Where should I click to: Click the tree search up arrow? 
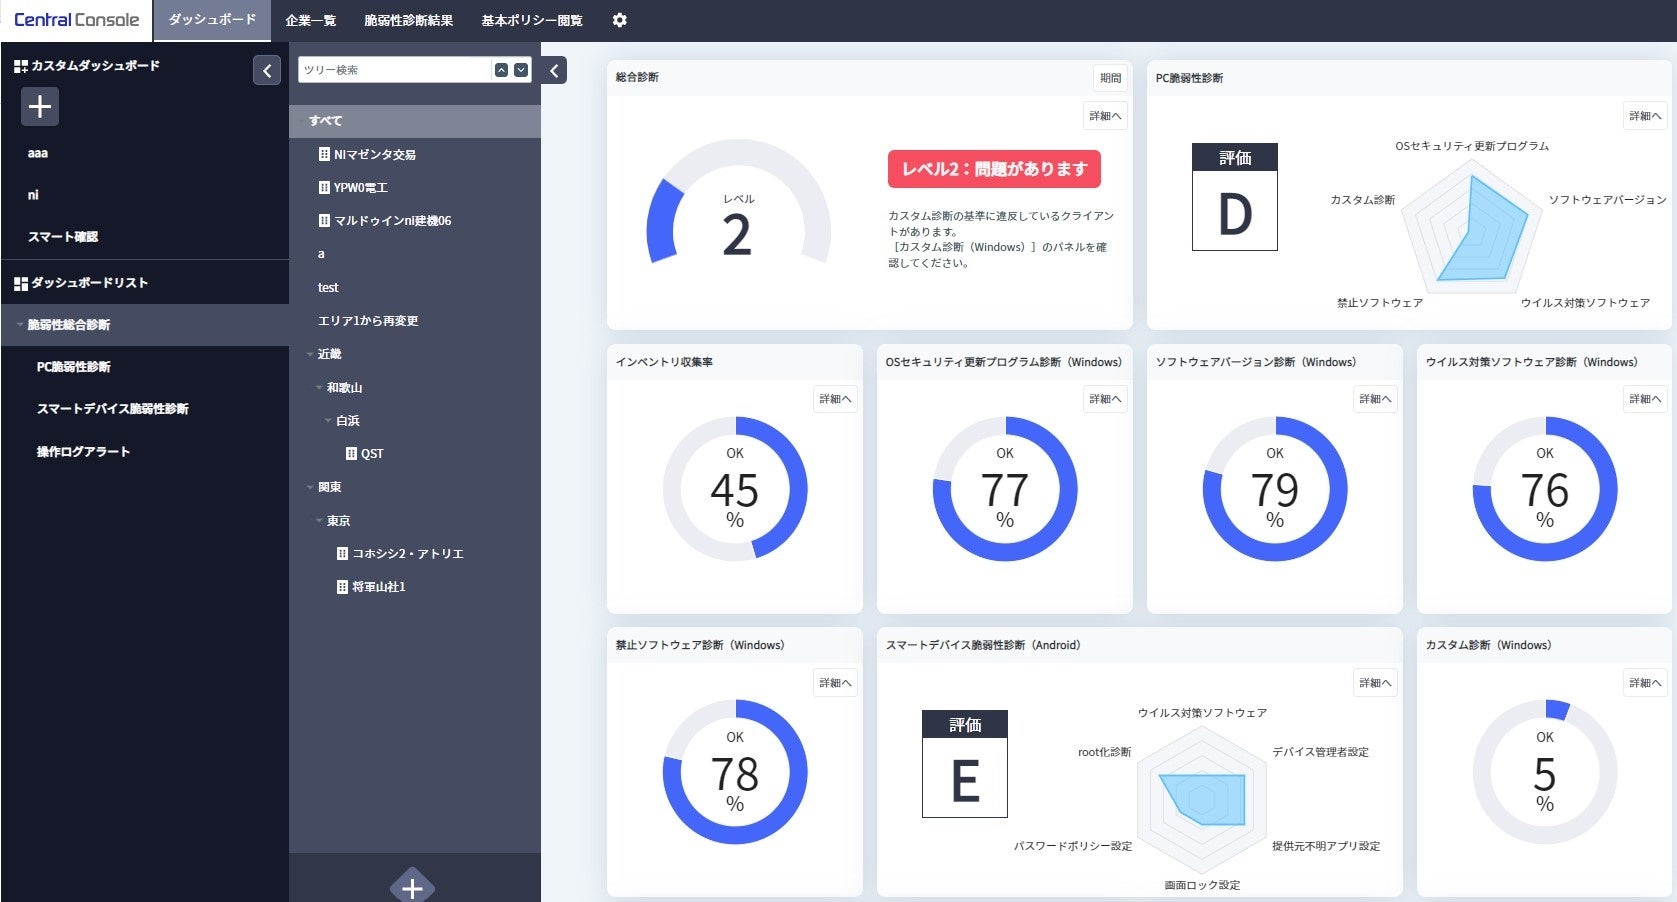coord(501,70)
